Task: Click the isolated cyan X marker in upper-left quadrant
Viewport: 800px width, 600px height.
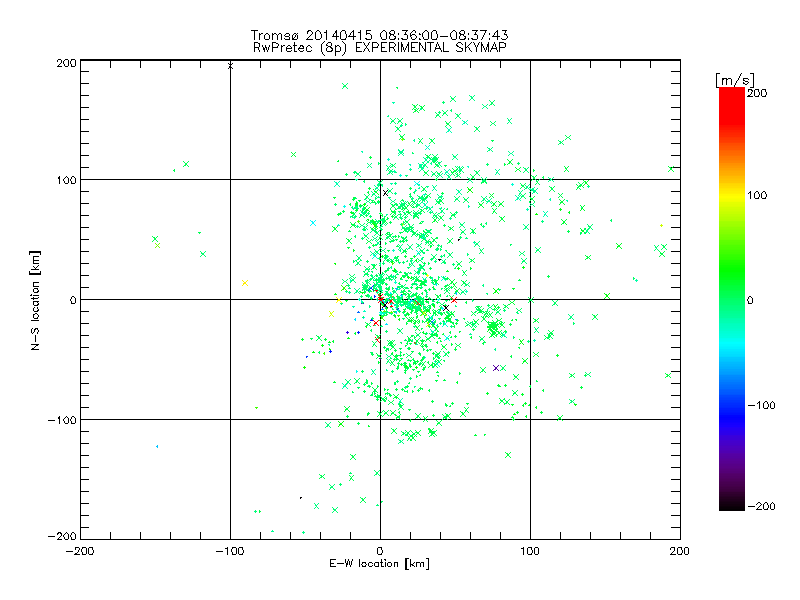Action: 313,223
